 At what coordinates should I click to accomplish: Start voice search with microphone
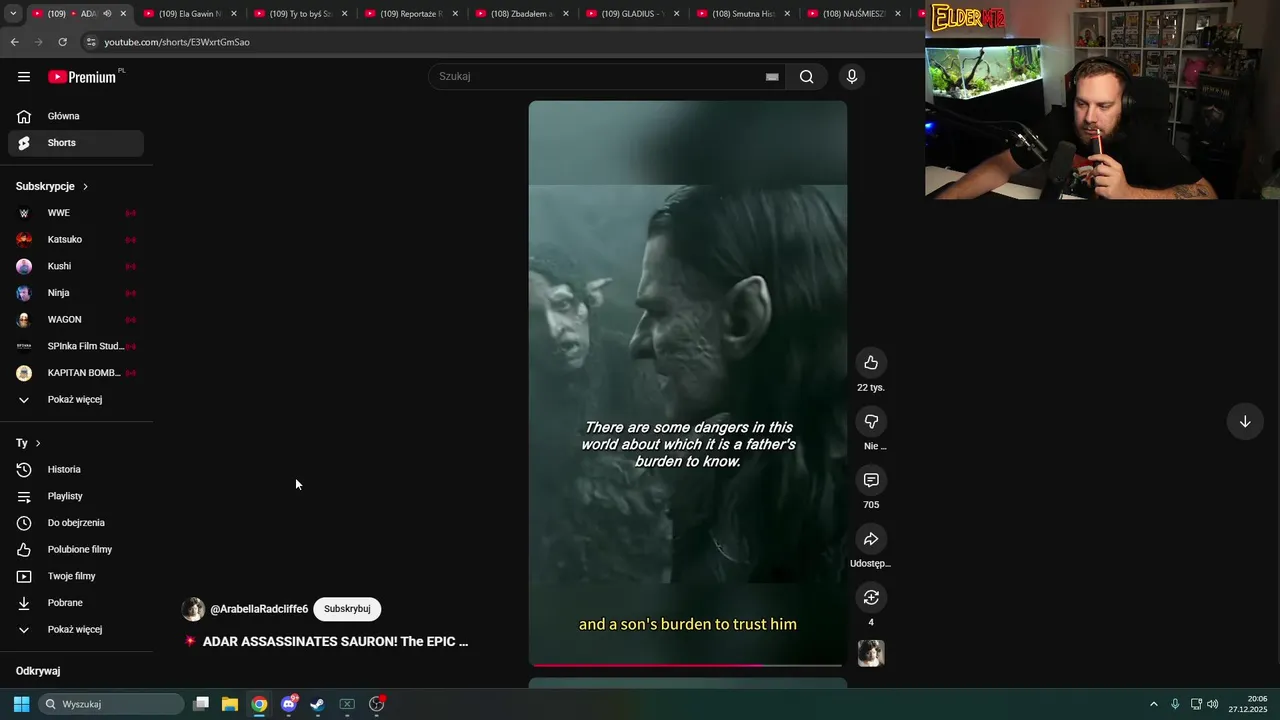(852, 77)
